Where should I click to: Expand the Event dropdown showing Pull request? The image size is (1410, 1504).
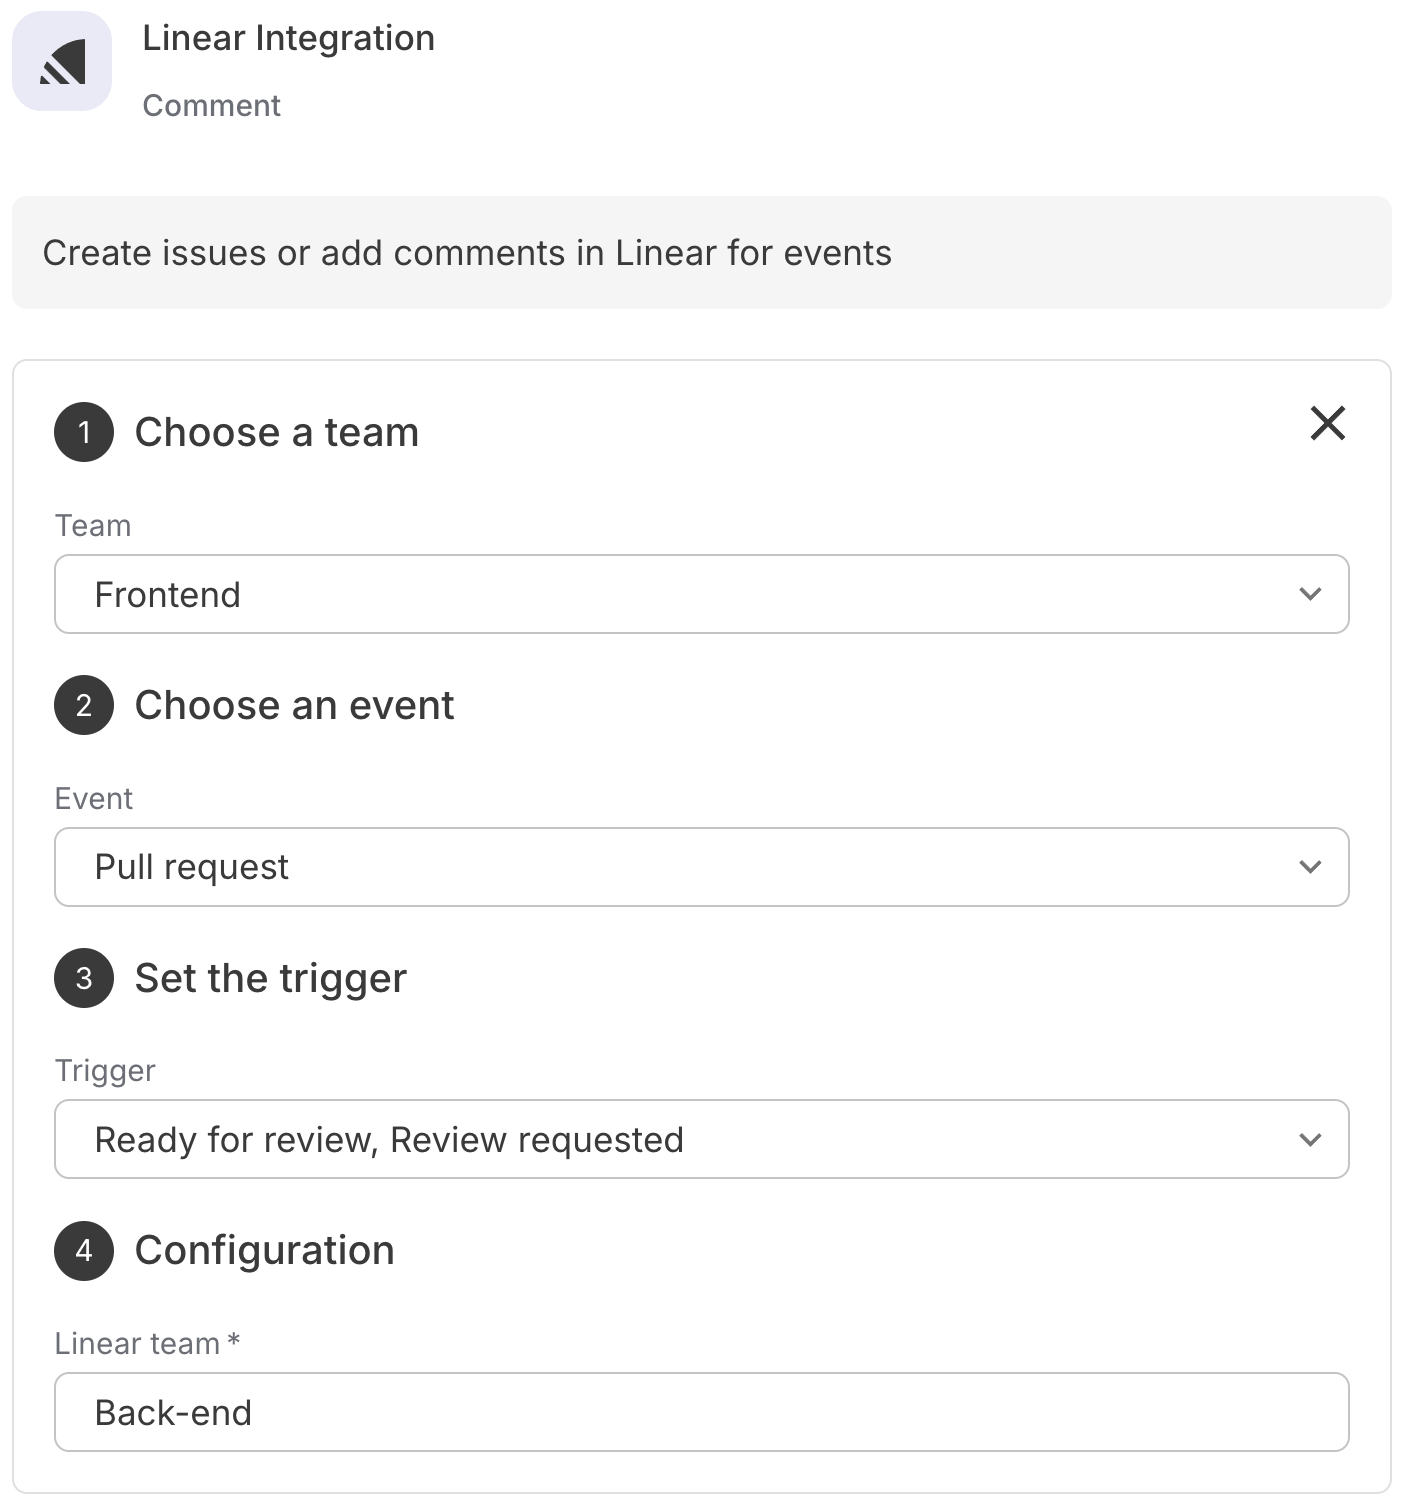click(701, 867)
